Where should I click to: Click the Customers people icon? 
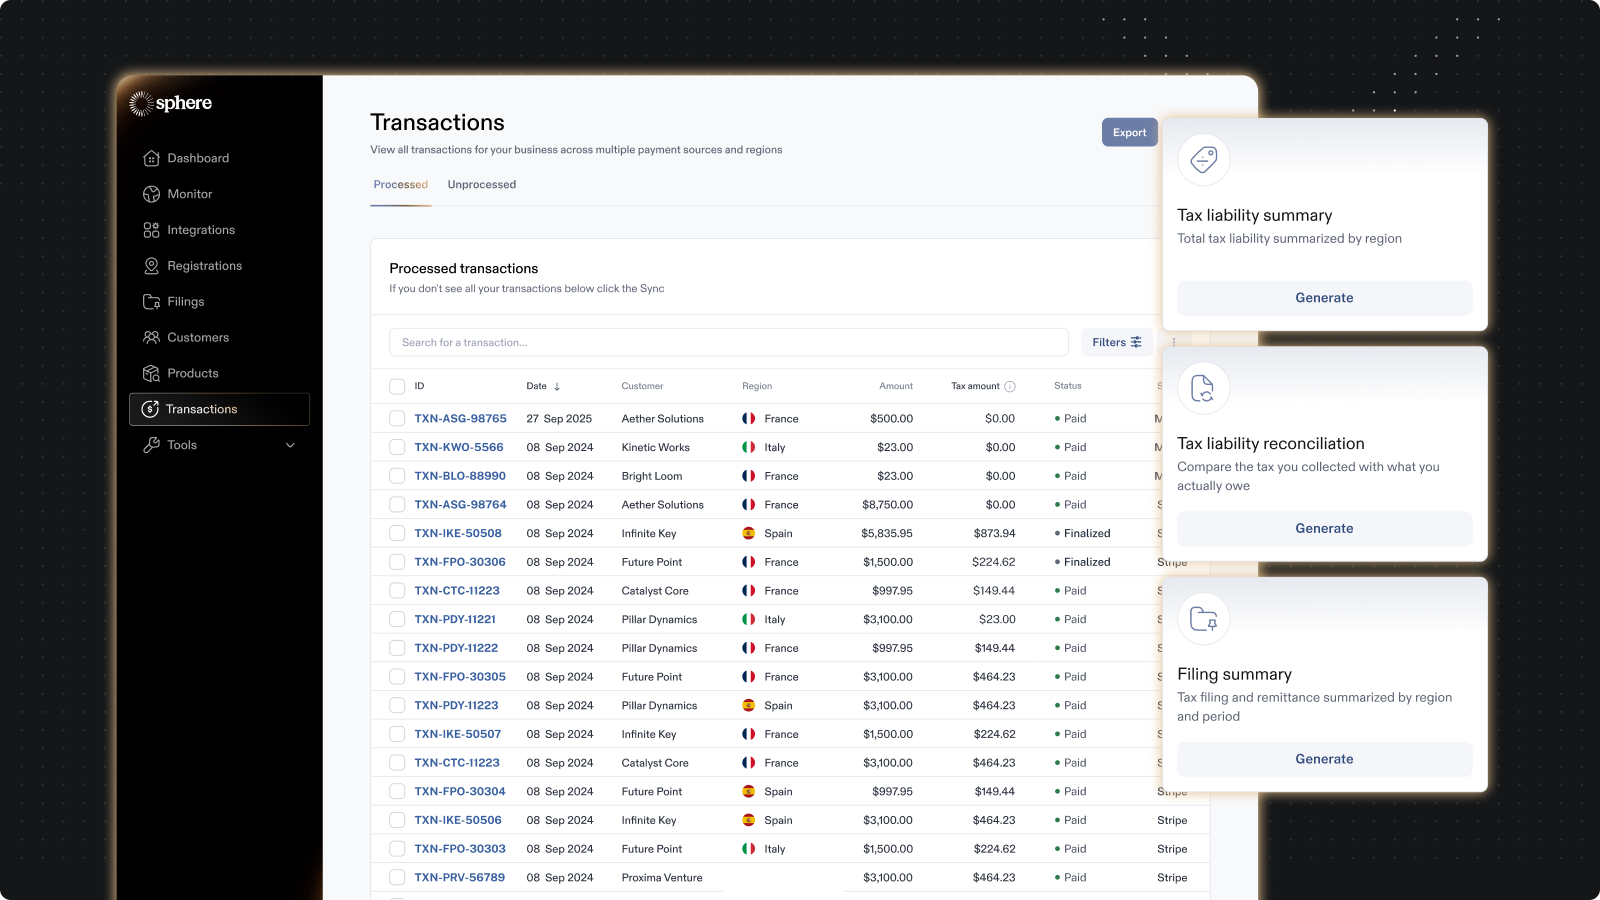tap(151, 338)
